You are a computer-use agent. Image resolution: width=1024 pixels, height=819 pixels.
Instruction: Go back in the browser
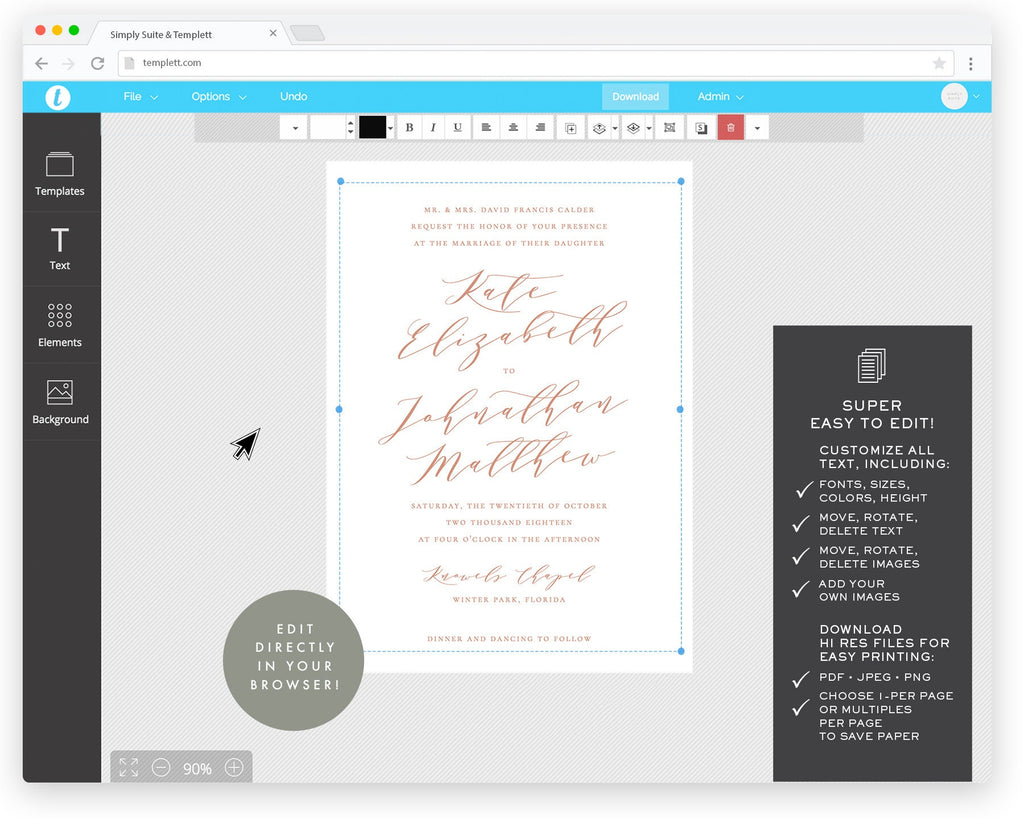41,63
